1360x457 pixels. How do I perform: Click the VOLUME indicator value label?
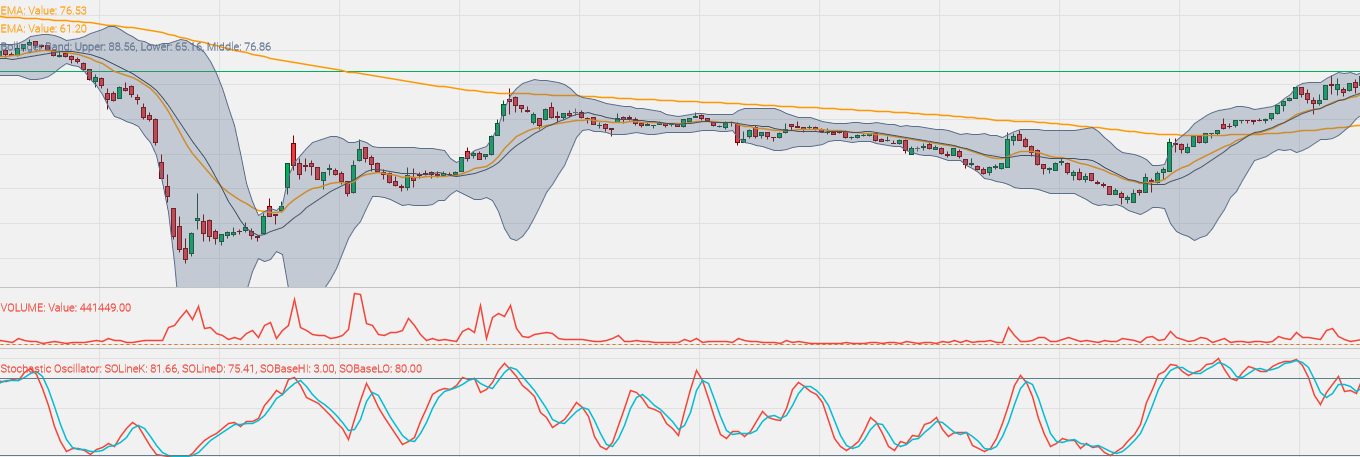66,308
